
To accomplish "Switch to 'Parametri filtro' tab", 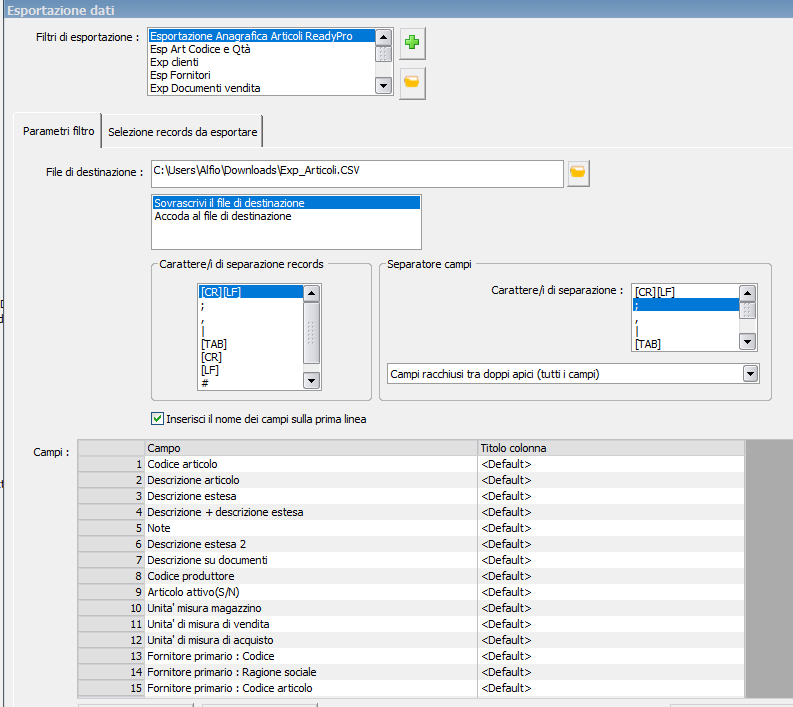I will pos(58,131).
